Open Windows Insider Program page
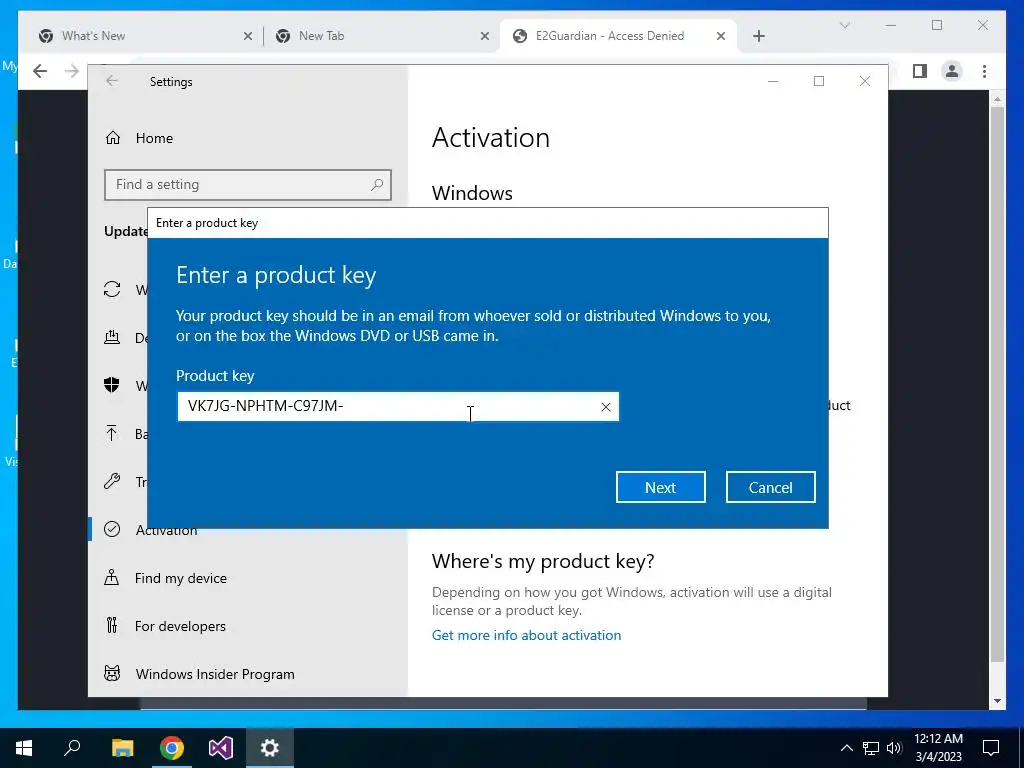 coord(215,674)
